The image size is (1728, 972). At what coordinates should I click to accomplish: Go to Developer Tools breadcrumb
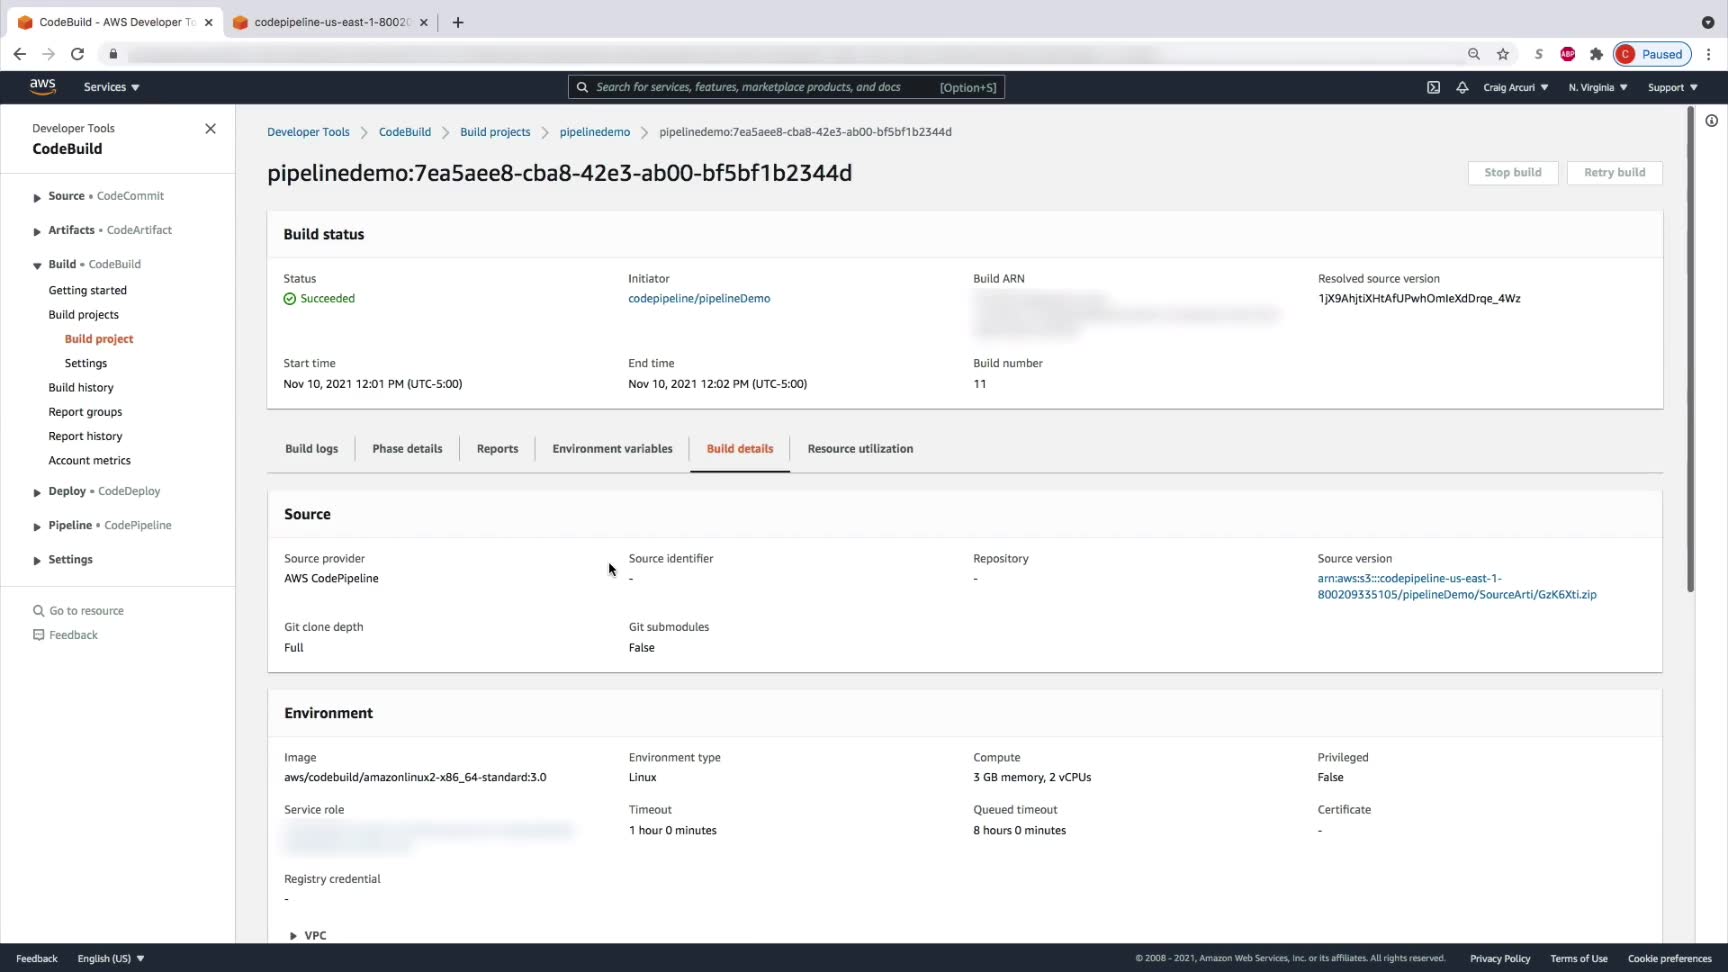pos(308,132)
